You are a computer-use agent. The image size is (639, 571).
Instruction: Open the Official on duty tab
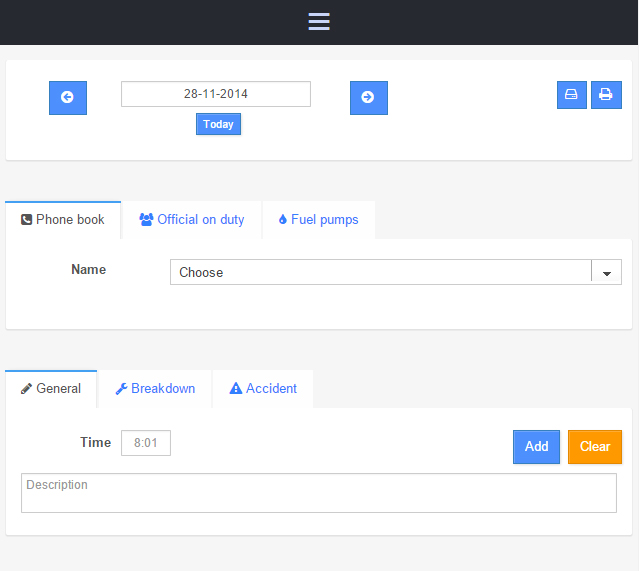pyautogui.click(x=191, y=220)
